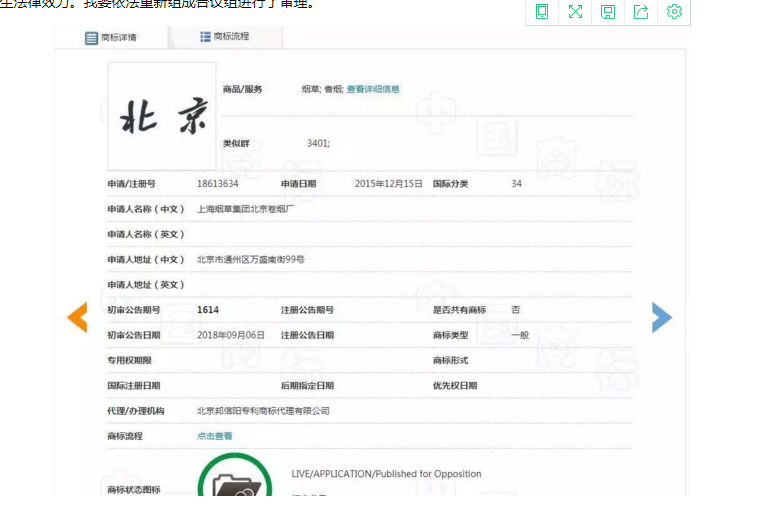Select announcement date 2018年09月06日
This screenshot has height=505, width=769.
point(231,335)
